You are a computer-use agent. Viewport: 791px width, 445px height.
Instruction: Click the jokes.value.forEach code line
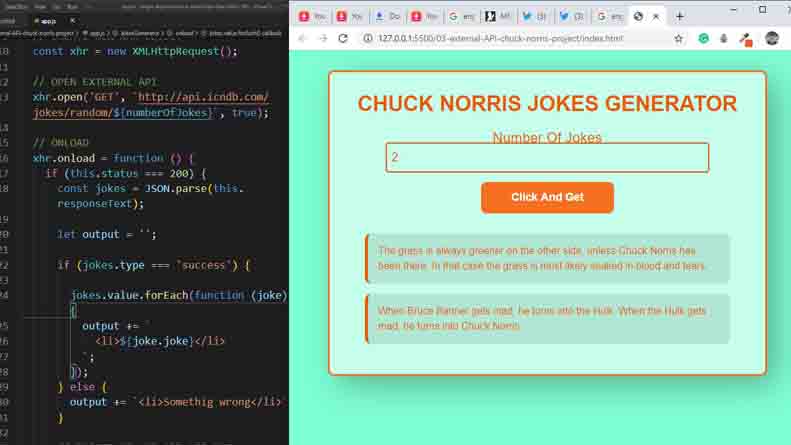(179, 296)
